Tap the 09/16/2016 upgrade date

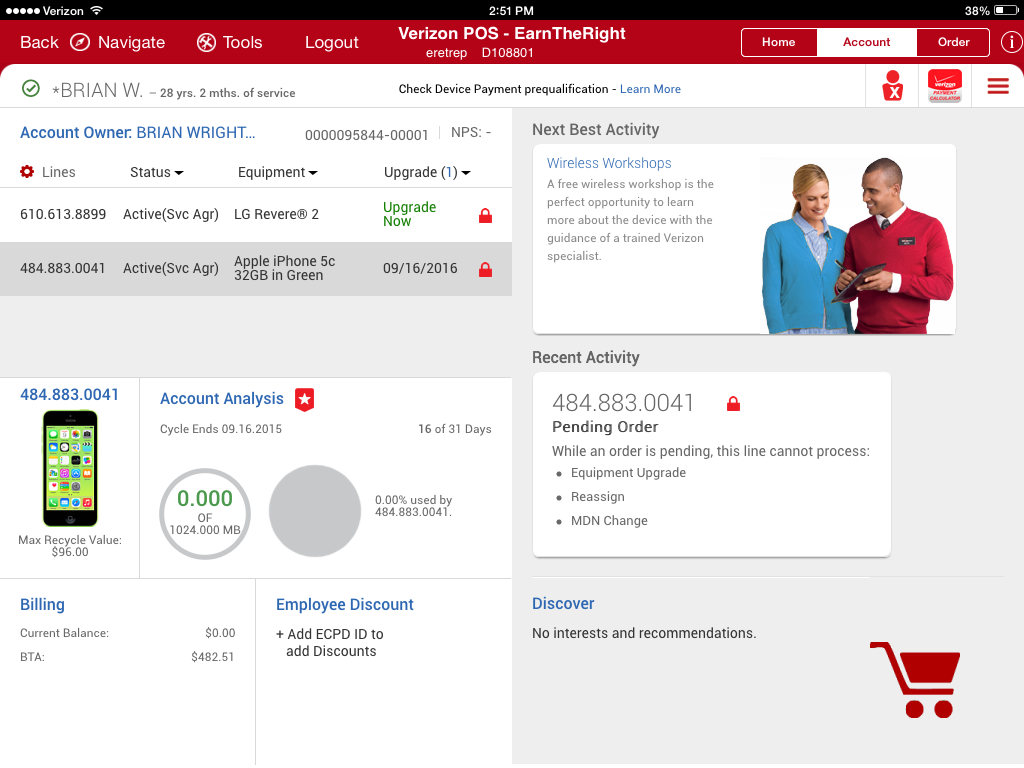pyautogui.click(x=420, y=268)
